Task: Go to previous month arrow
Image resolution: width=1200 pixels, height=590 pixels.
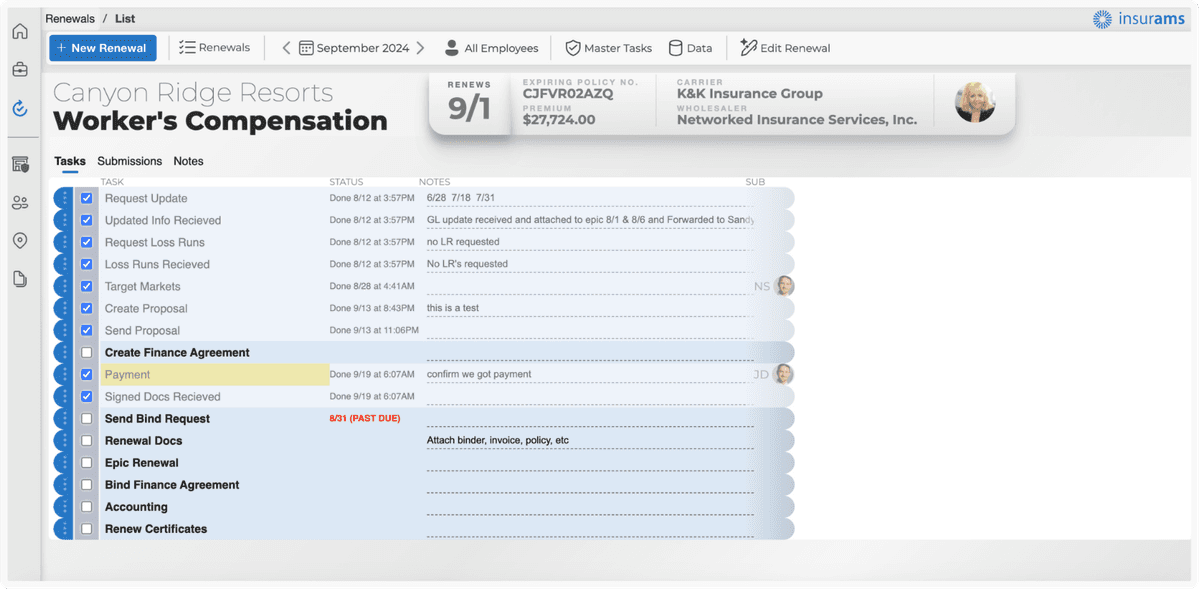Action: pos(286,48)
